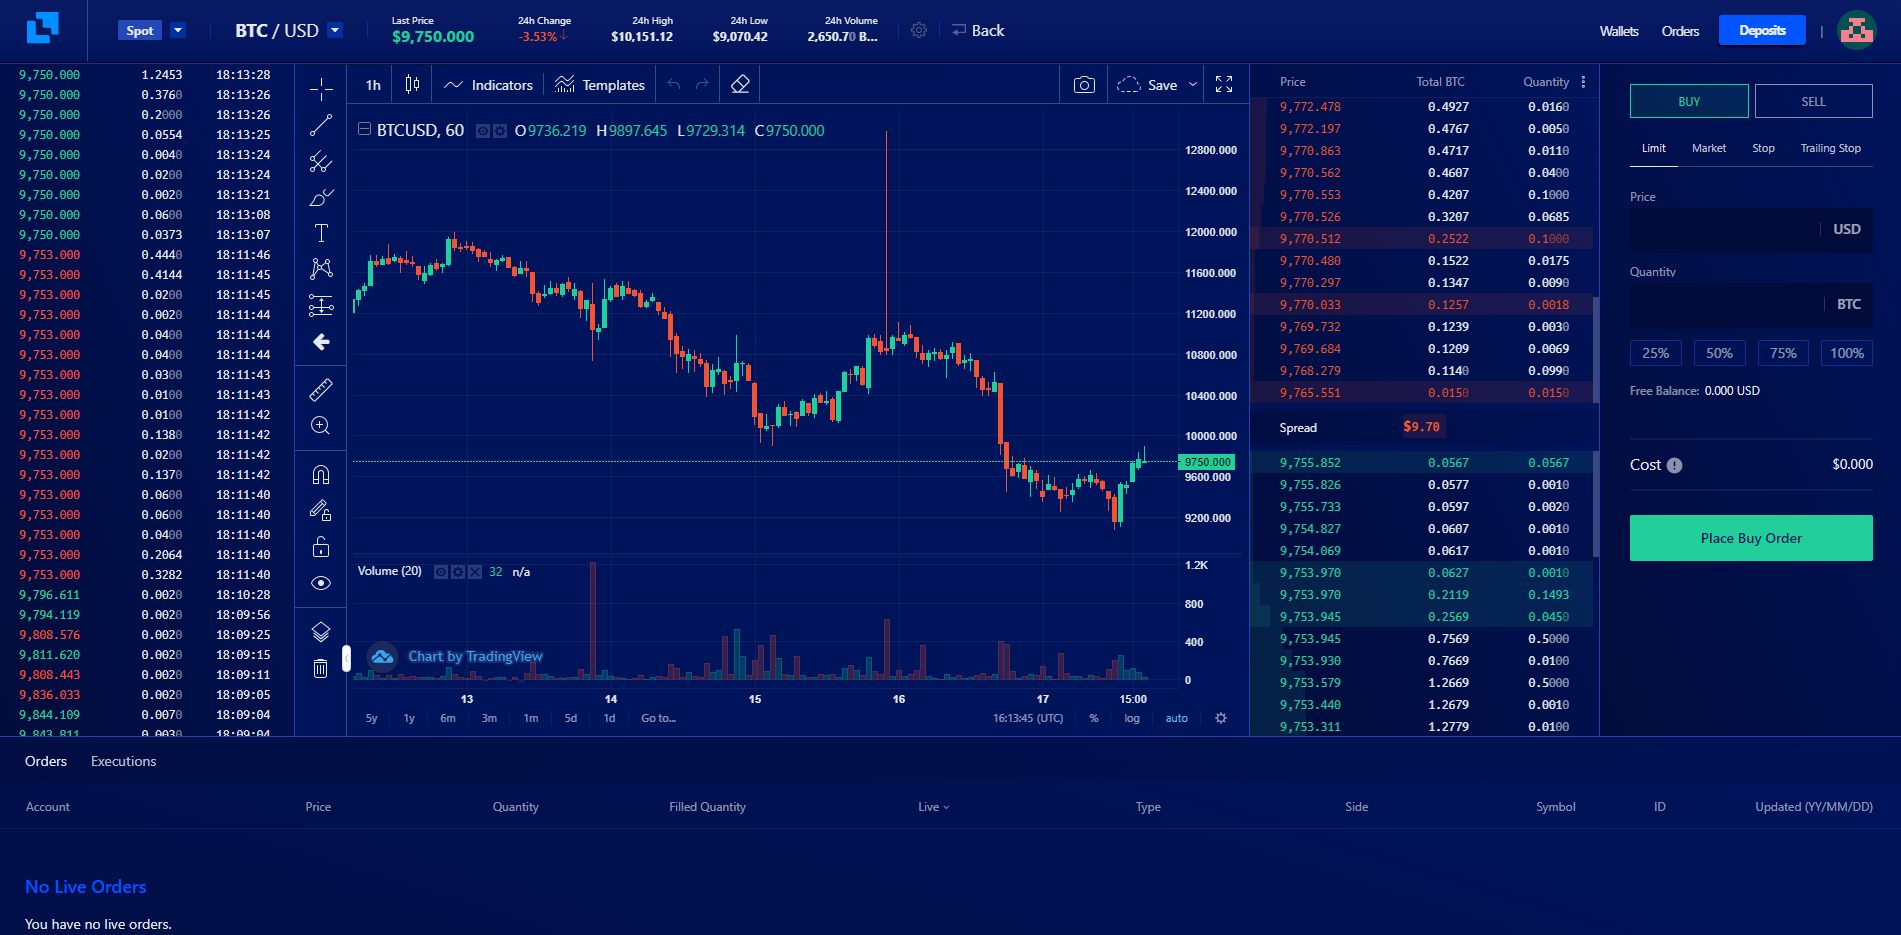Screen dimensions: 1901x935
Task: Set chart range to 5d
Action: click(x=571, y=718)
